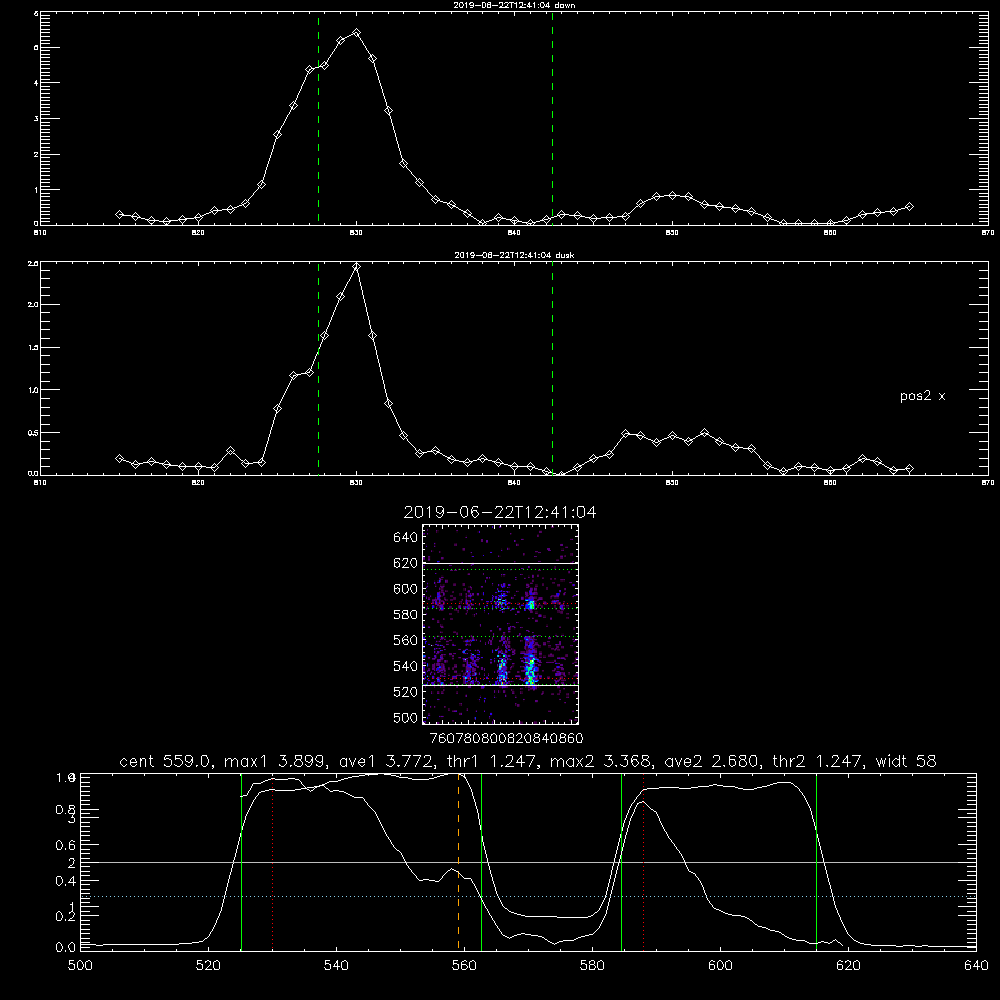
Task: Click heatmap y-axis label 540
Action: tap(405, 666)
